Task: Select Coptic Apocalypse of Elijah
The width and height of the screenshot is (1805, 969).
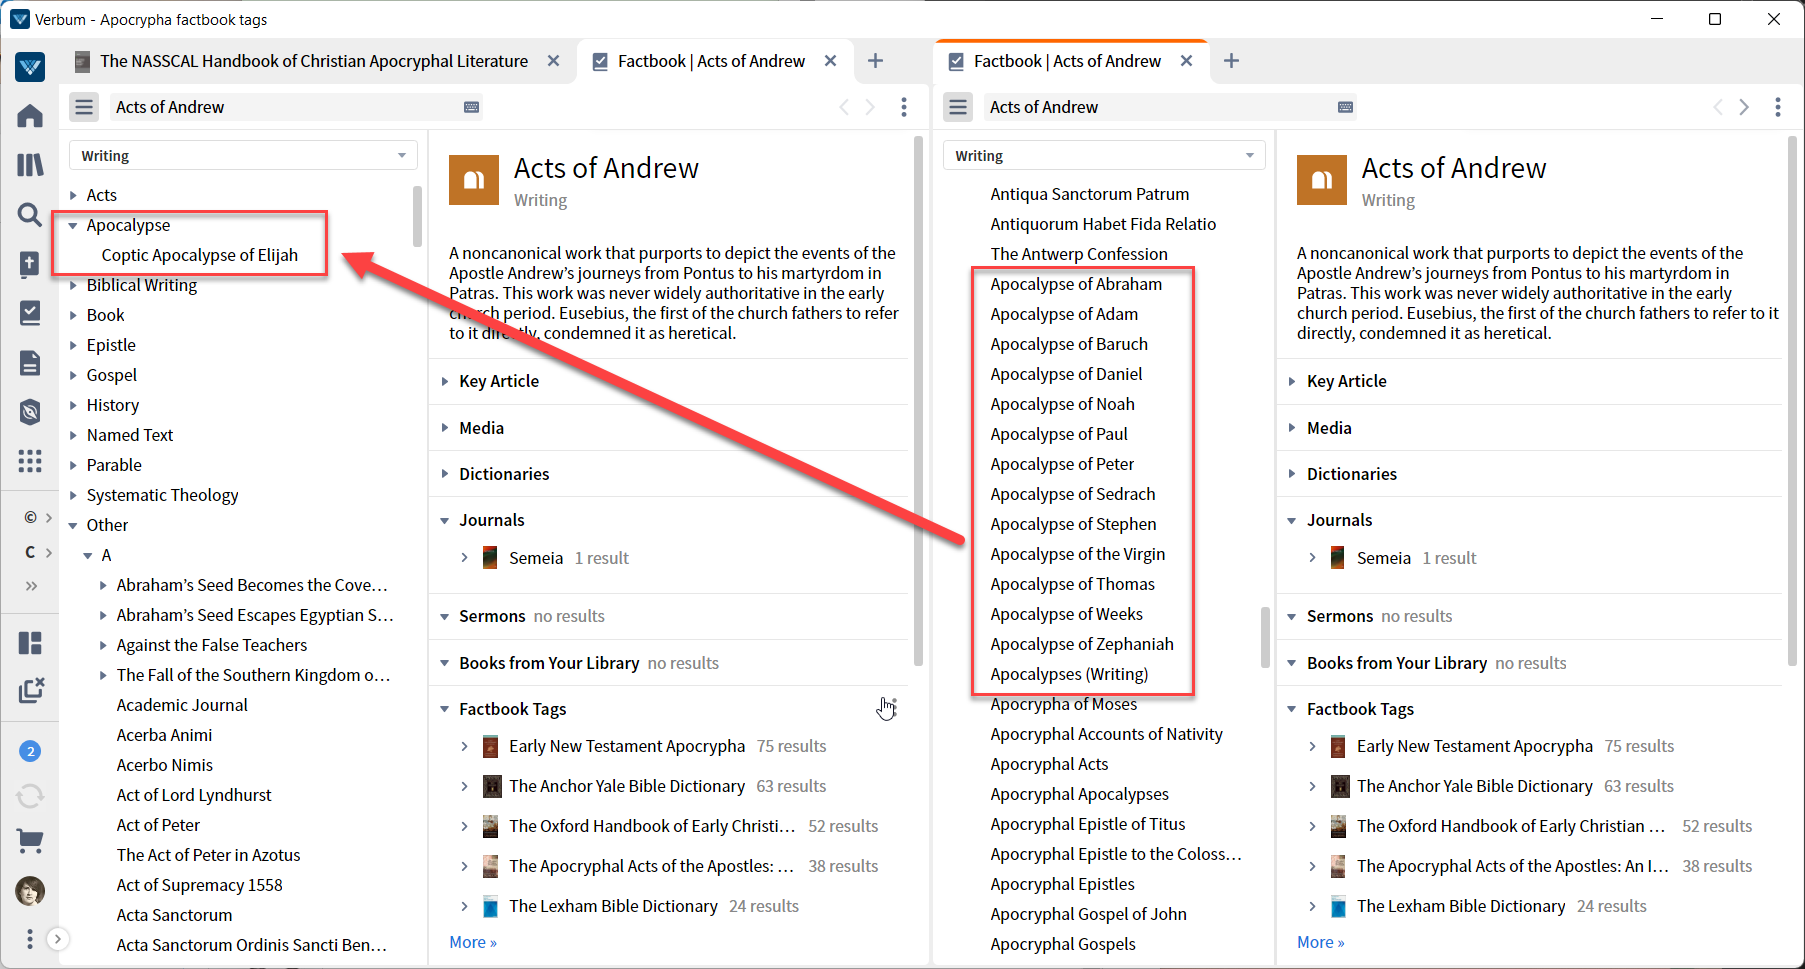Action: click(x=200, y=255)
